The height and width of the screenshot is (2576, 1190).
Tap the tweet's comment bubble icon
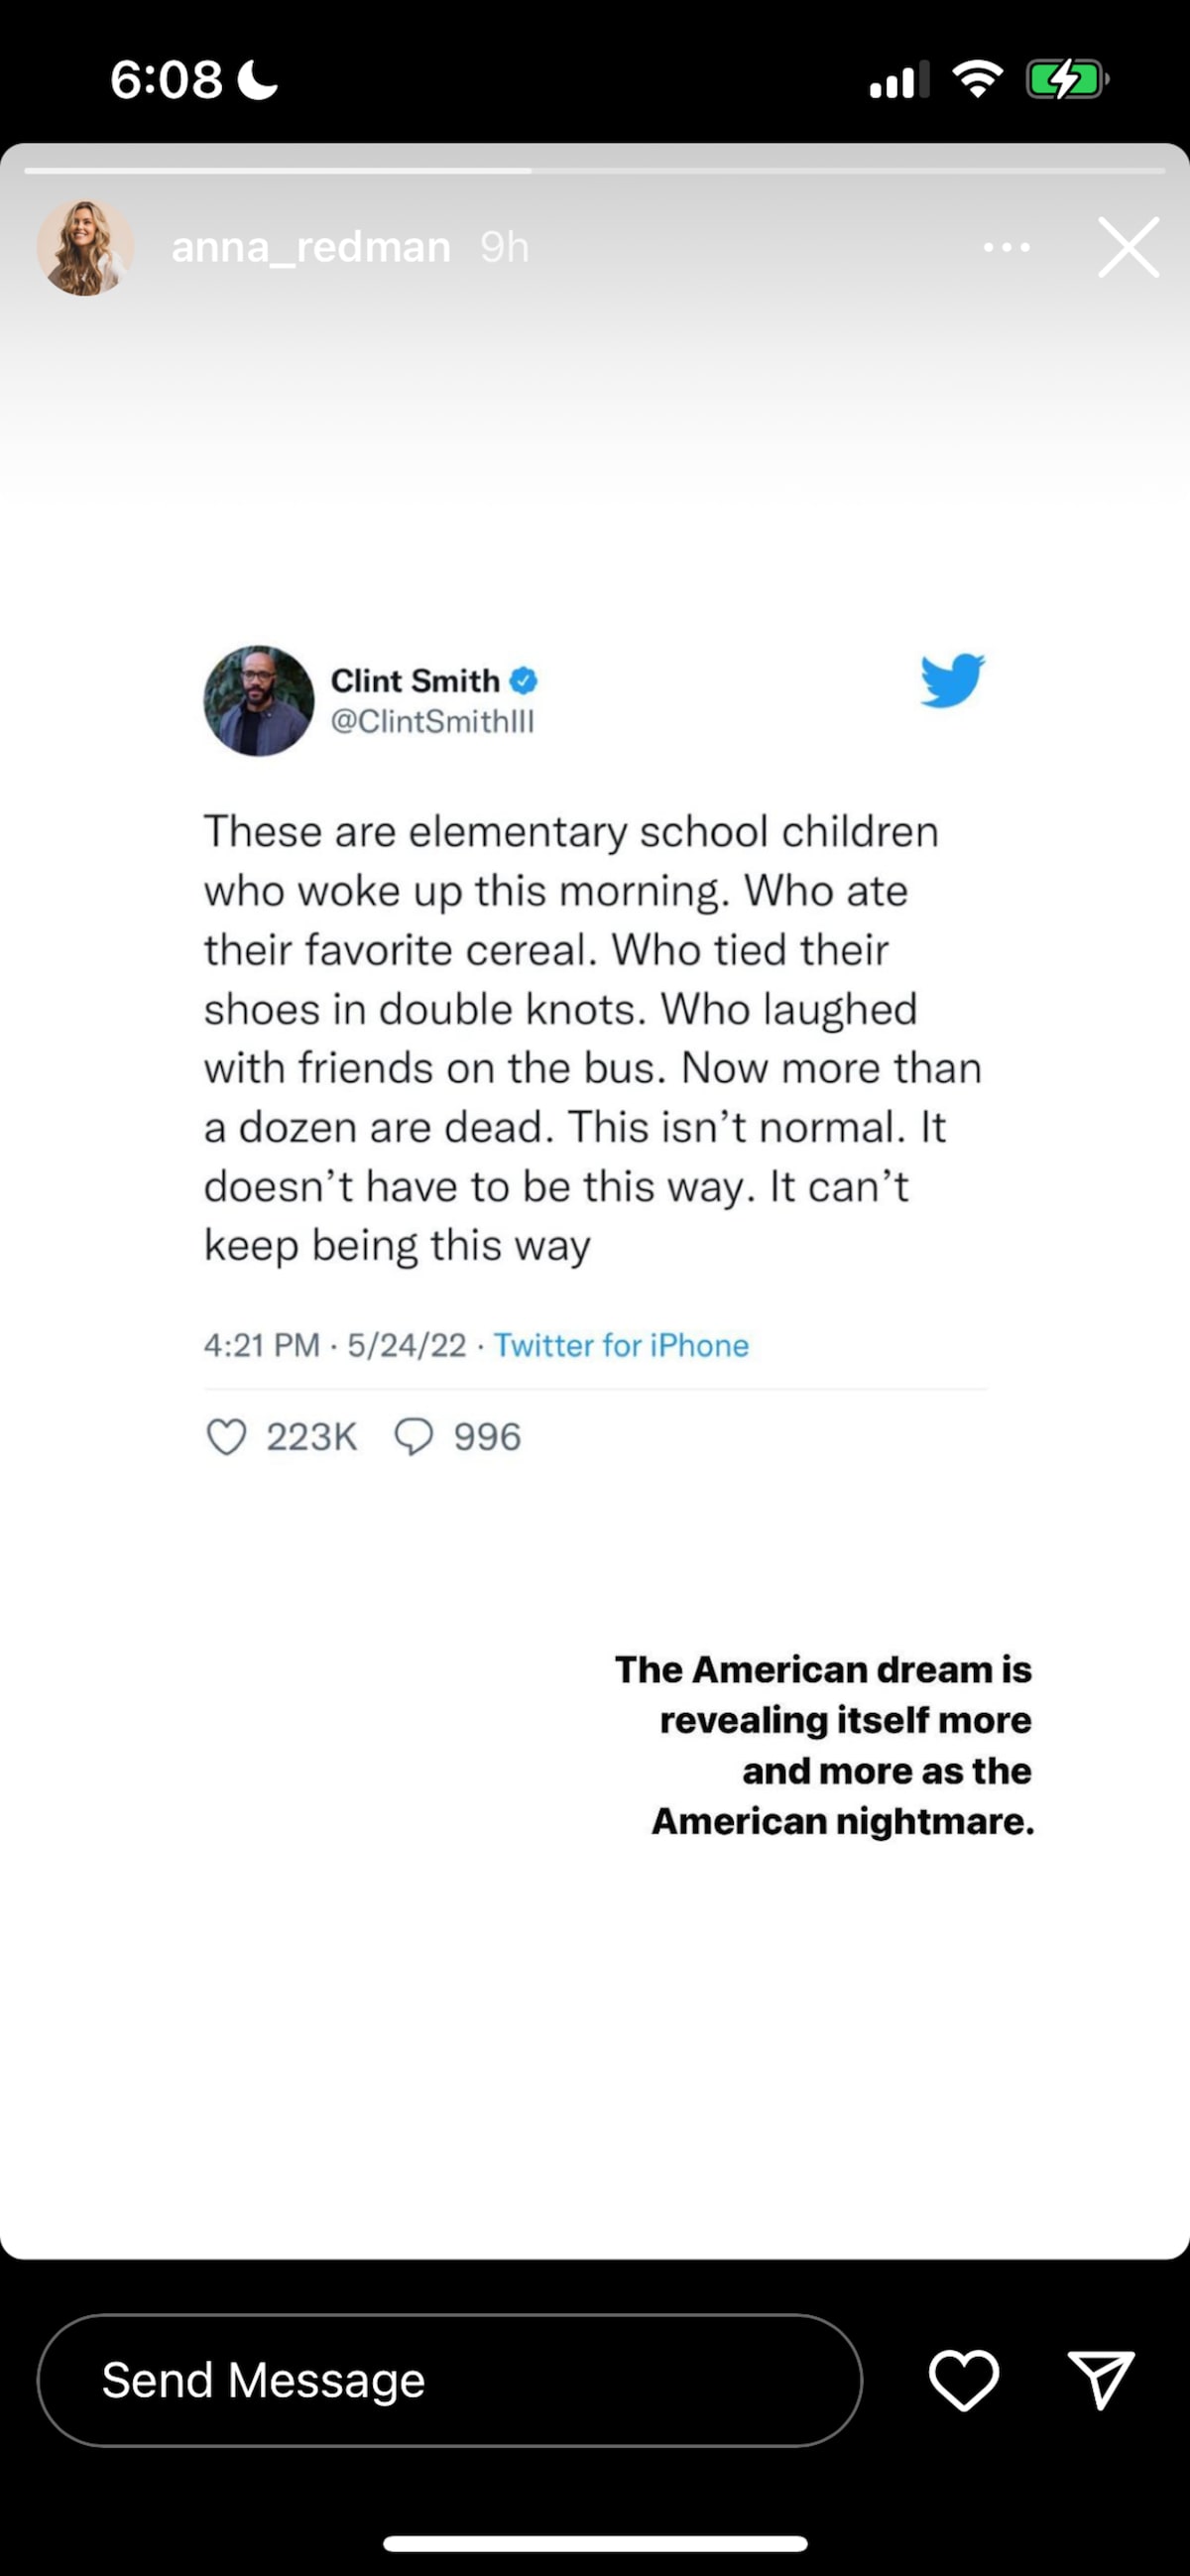pyautogui.click(x=413, y=1437)
